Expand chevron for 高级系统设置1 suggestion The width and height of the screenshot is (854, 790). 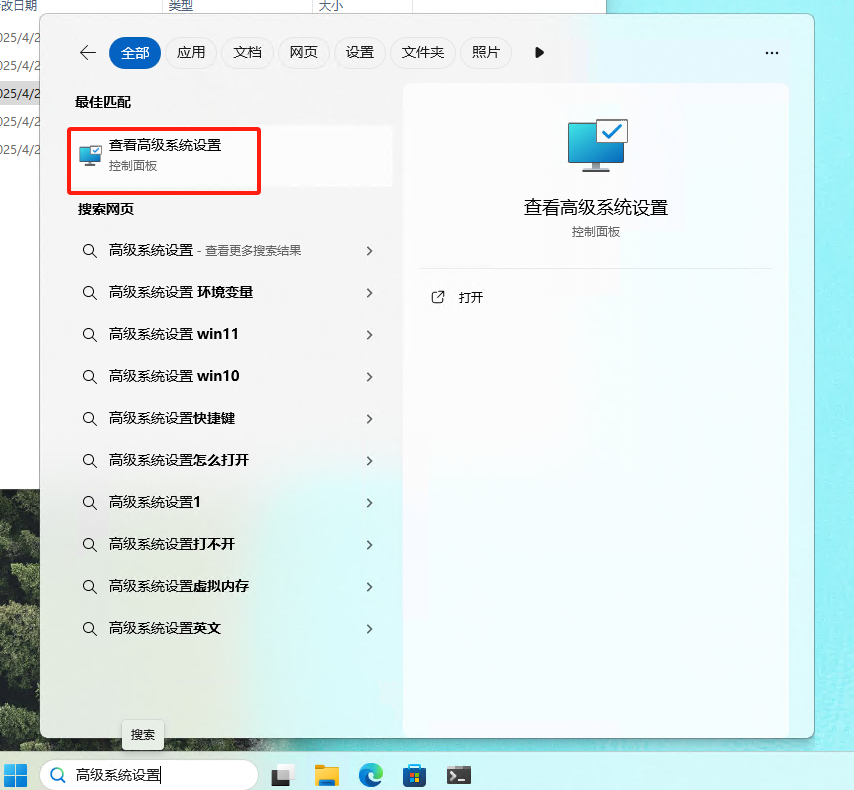coord(369,502)
